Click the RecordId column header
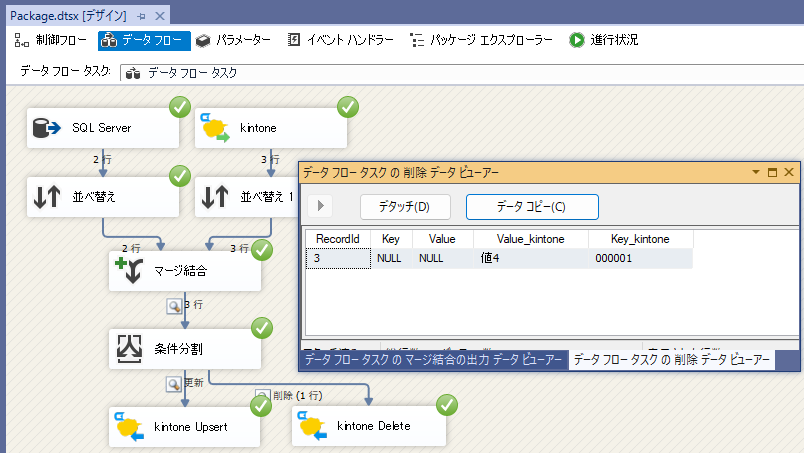The height and width of the screenshot is (453, 804). tap(338, 239)
